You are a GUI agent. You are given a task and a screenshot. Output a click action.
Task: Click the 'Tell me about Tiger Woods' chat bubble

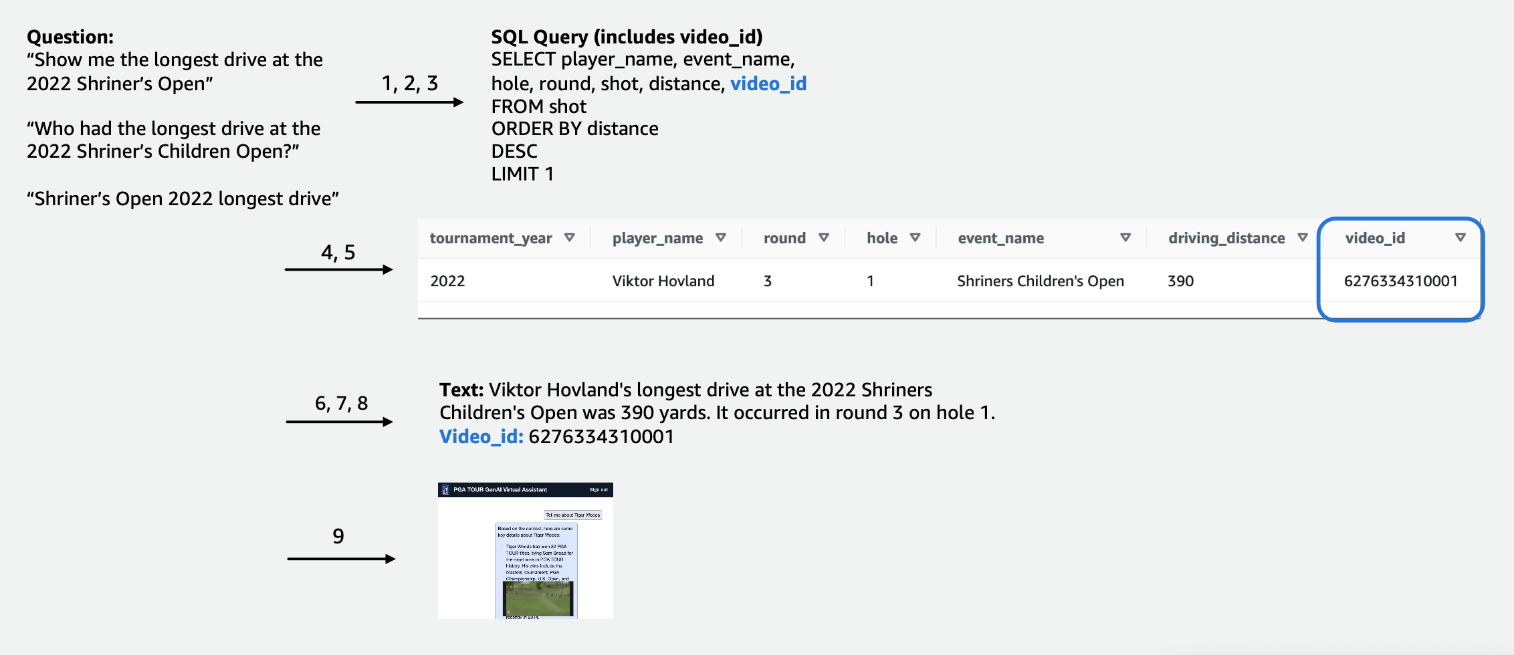point(573,515)
